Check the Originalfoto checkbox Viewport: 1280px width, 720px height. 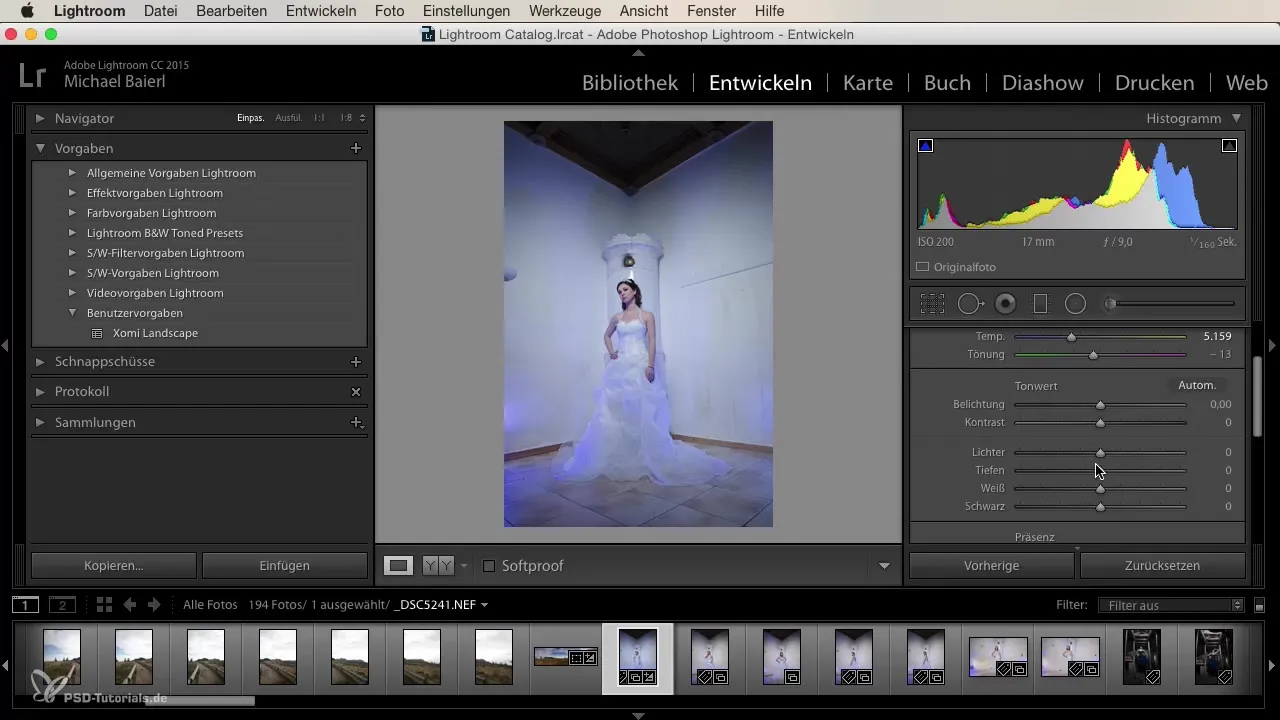coord(923,267)
